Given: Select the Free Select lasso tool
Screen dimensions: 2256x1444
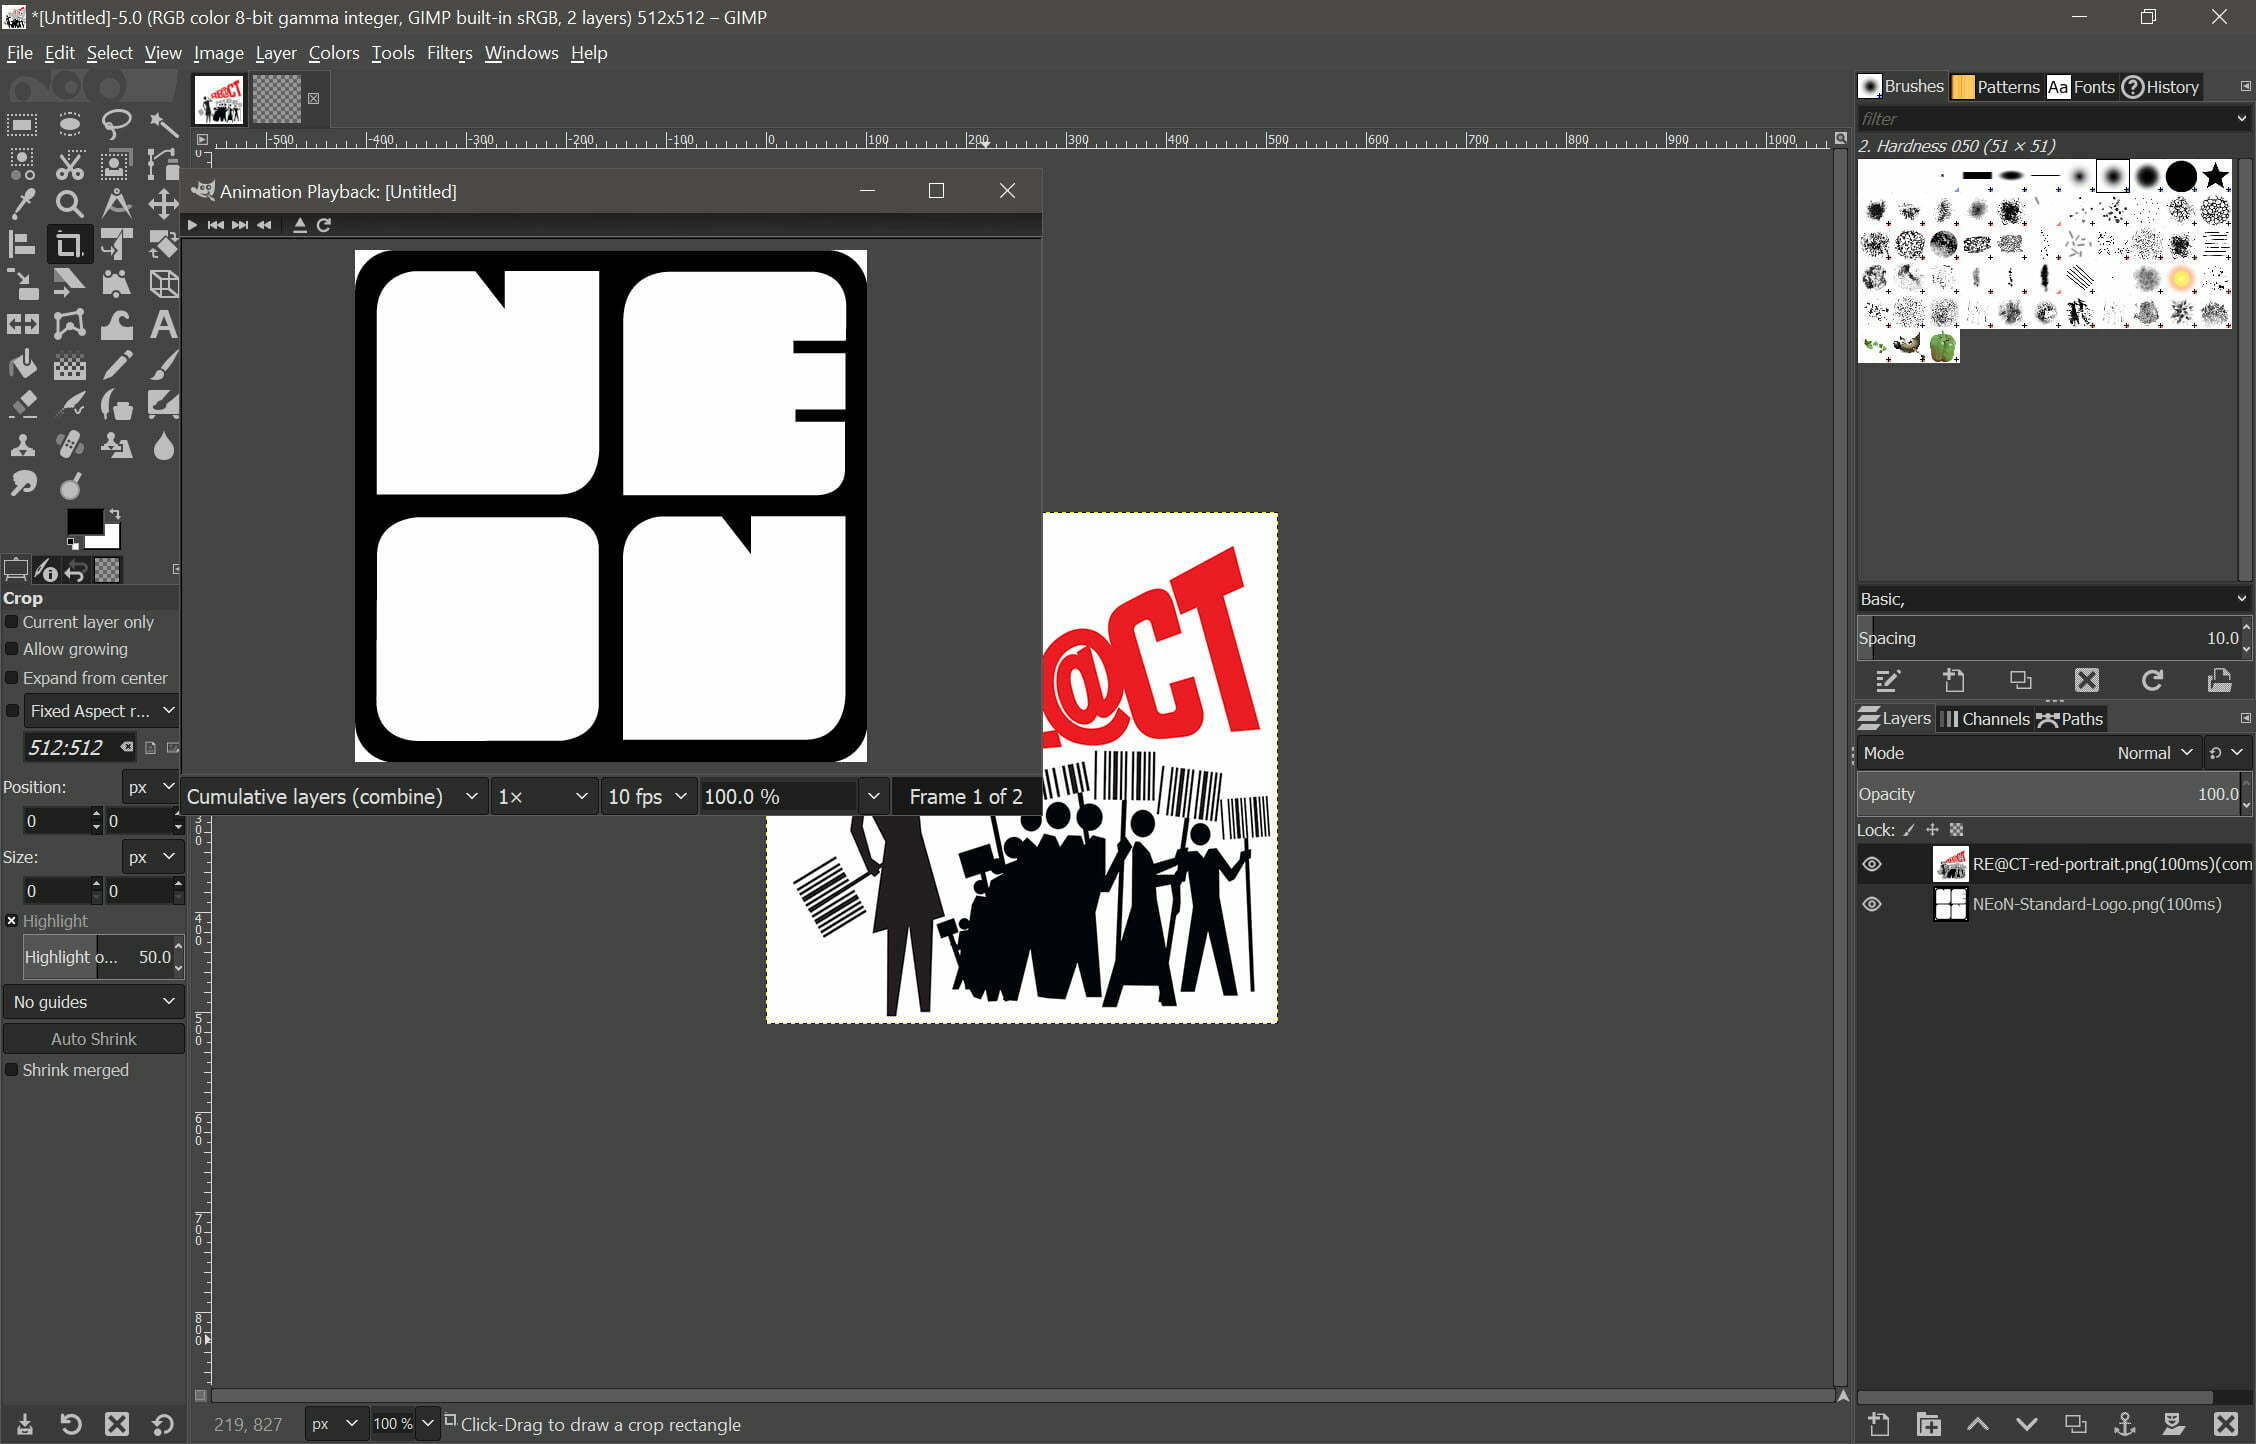Looking at the screenshot, I should (116, 124).
